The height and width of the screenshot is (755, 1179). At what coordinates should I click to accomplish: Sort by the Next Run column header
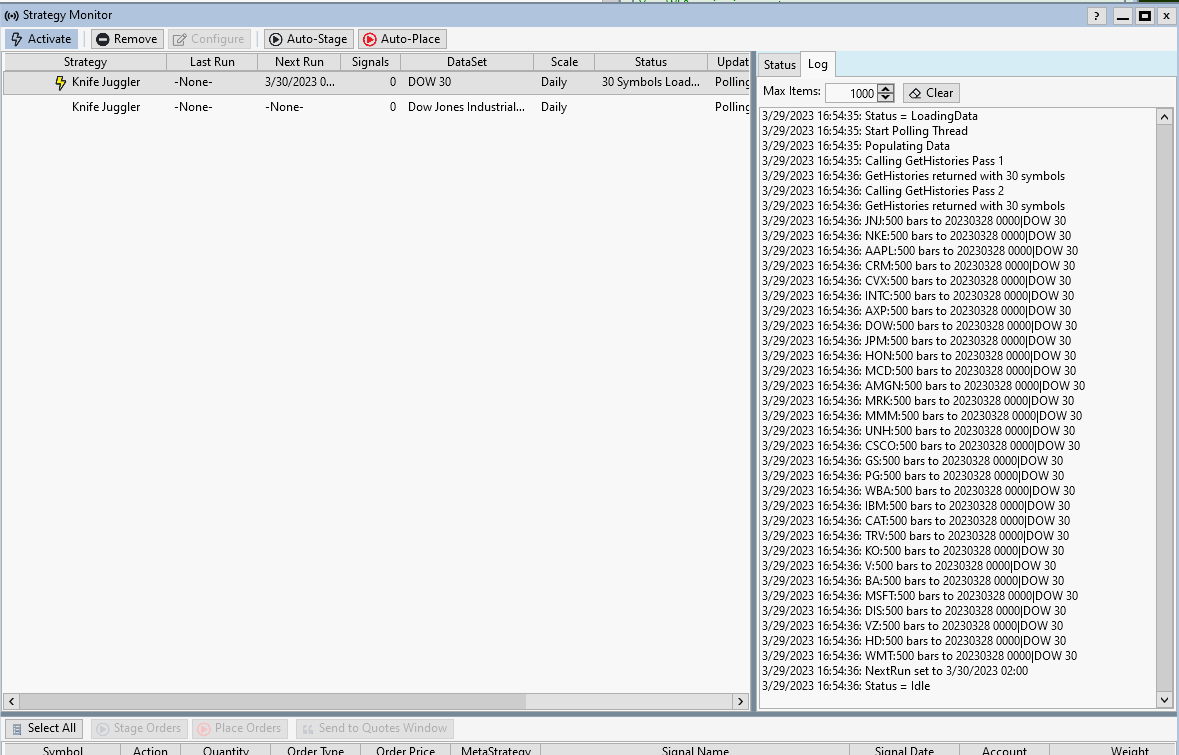point(299,62)
